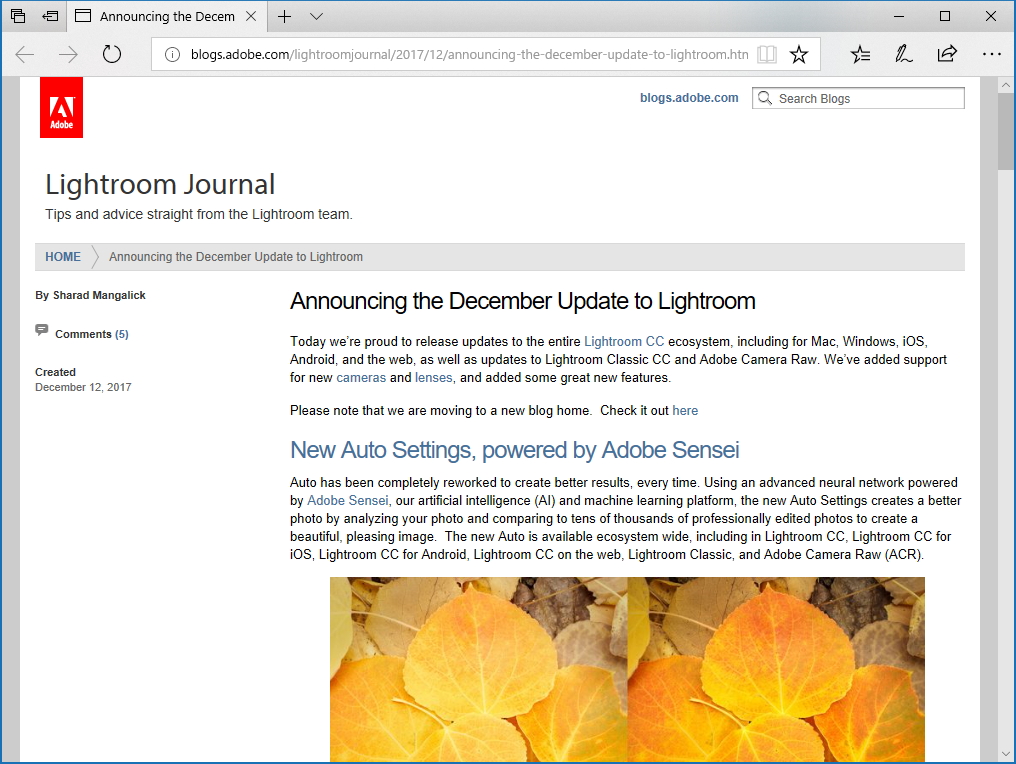Open New Auto Settings heading link

(x=514, y=450)
